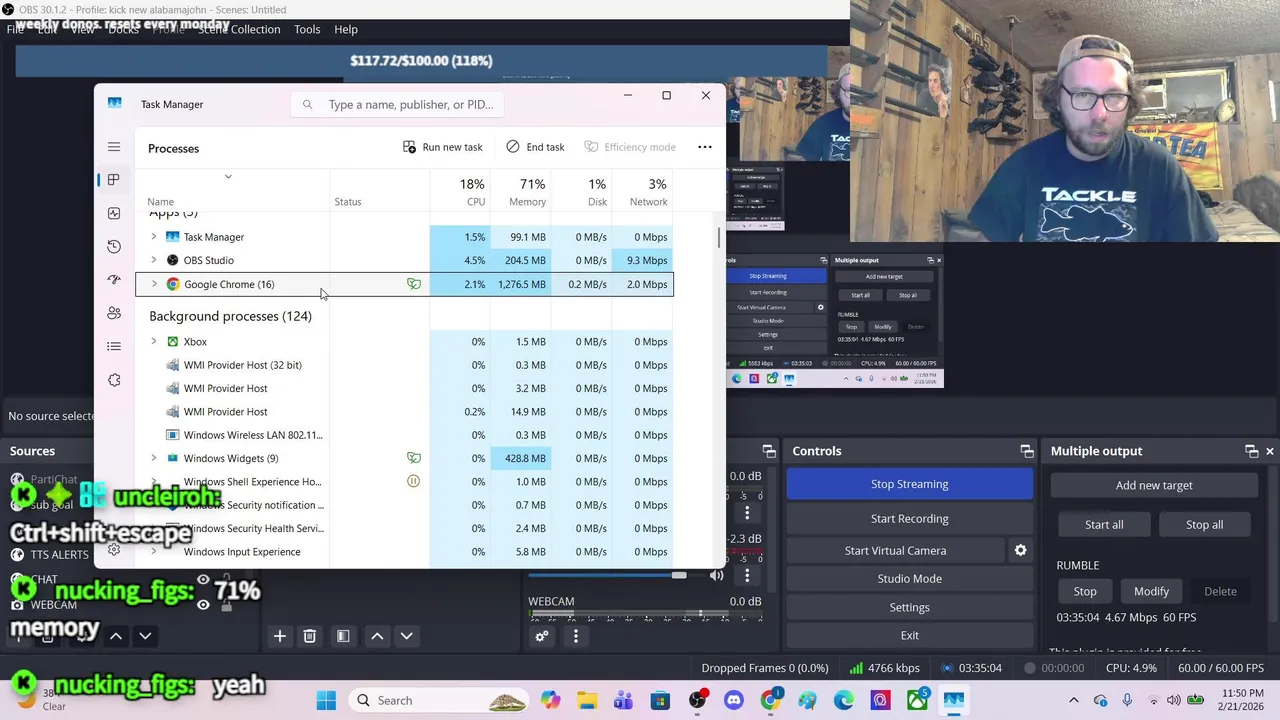Expand OBS Studio process row
This screenshot has width=1280, height=720.
pos(154,260)
